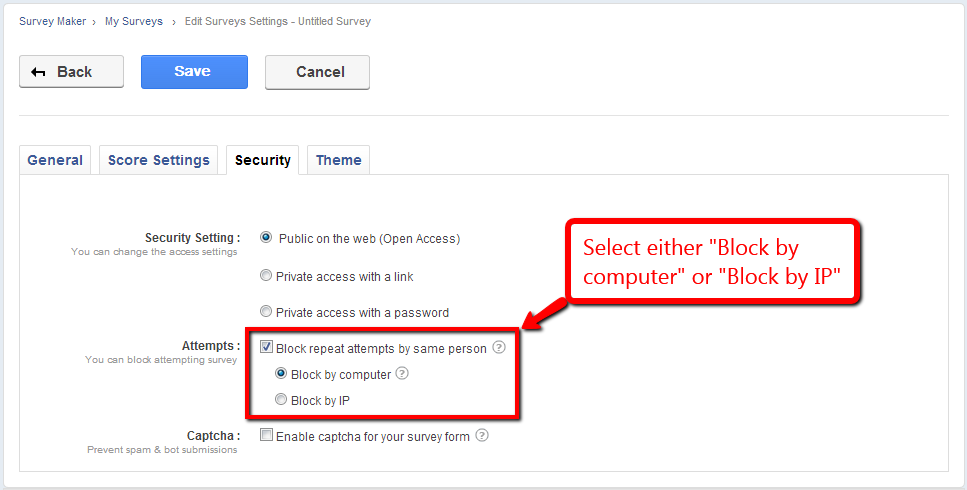Open the Theme tab

pyautogui.click(x=339, y=160)
